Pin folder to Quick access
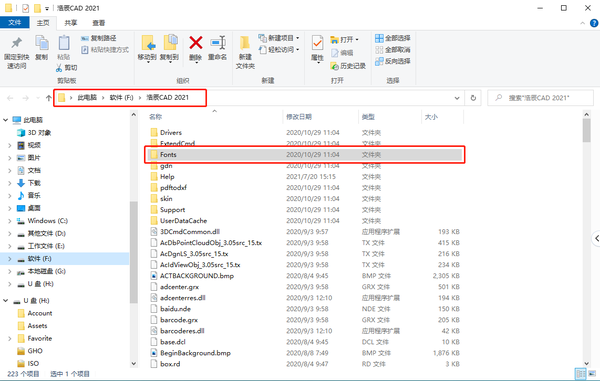Viewport: 600px width, 381px height. point(16,53)
